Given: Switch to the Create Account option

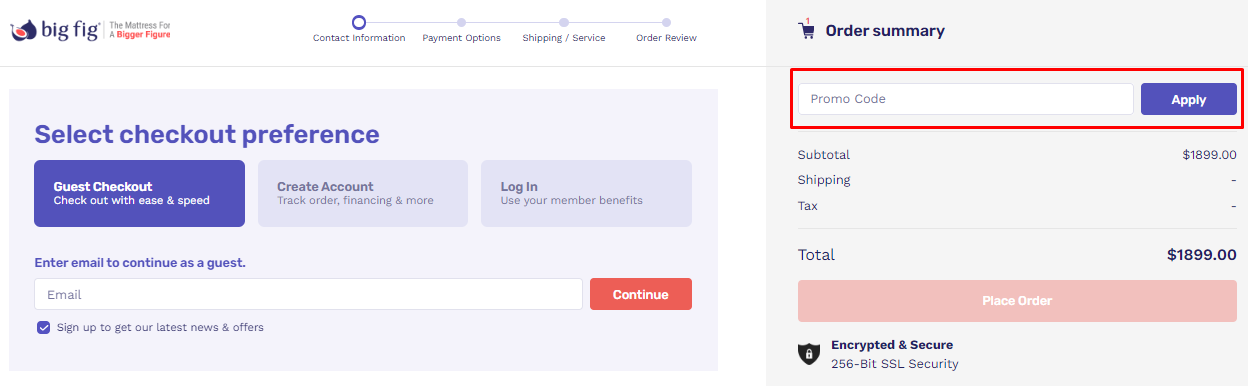Looking at the screenshot, I should [363, 194].
